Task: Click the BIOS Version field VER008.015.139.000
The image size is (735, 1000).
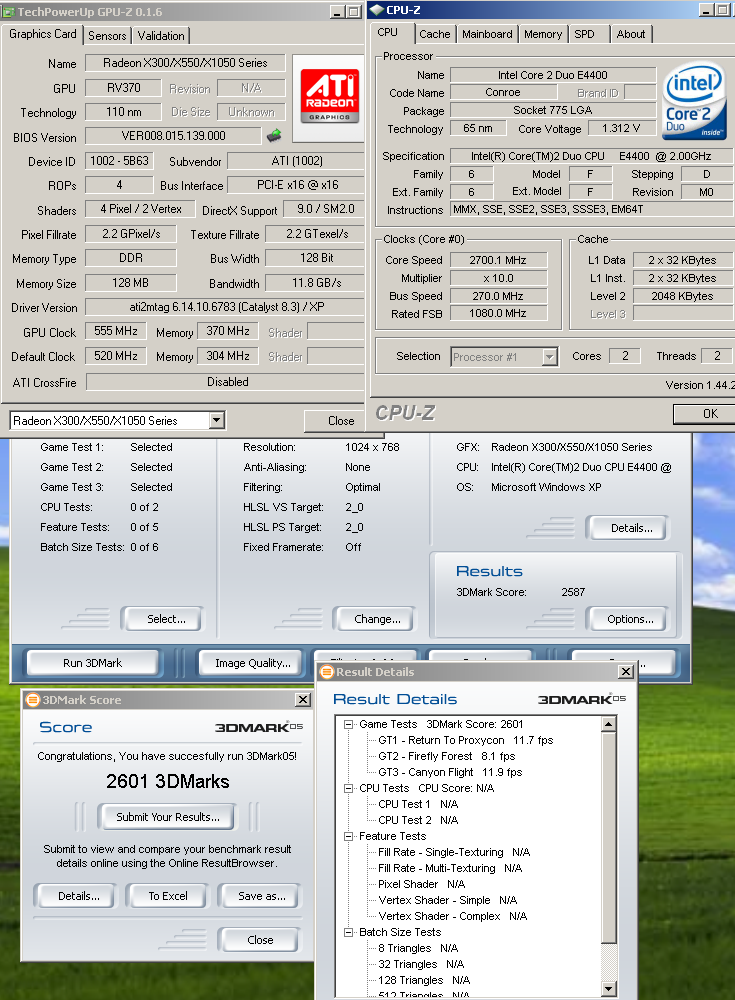Action: [x=174, y=136]
